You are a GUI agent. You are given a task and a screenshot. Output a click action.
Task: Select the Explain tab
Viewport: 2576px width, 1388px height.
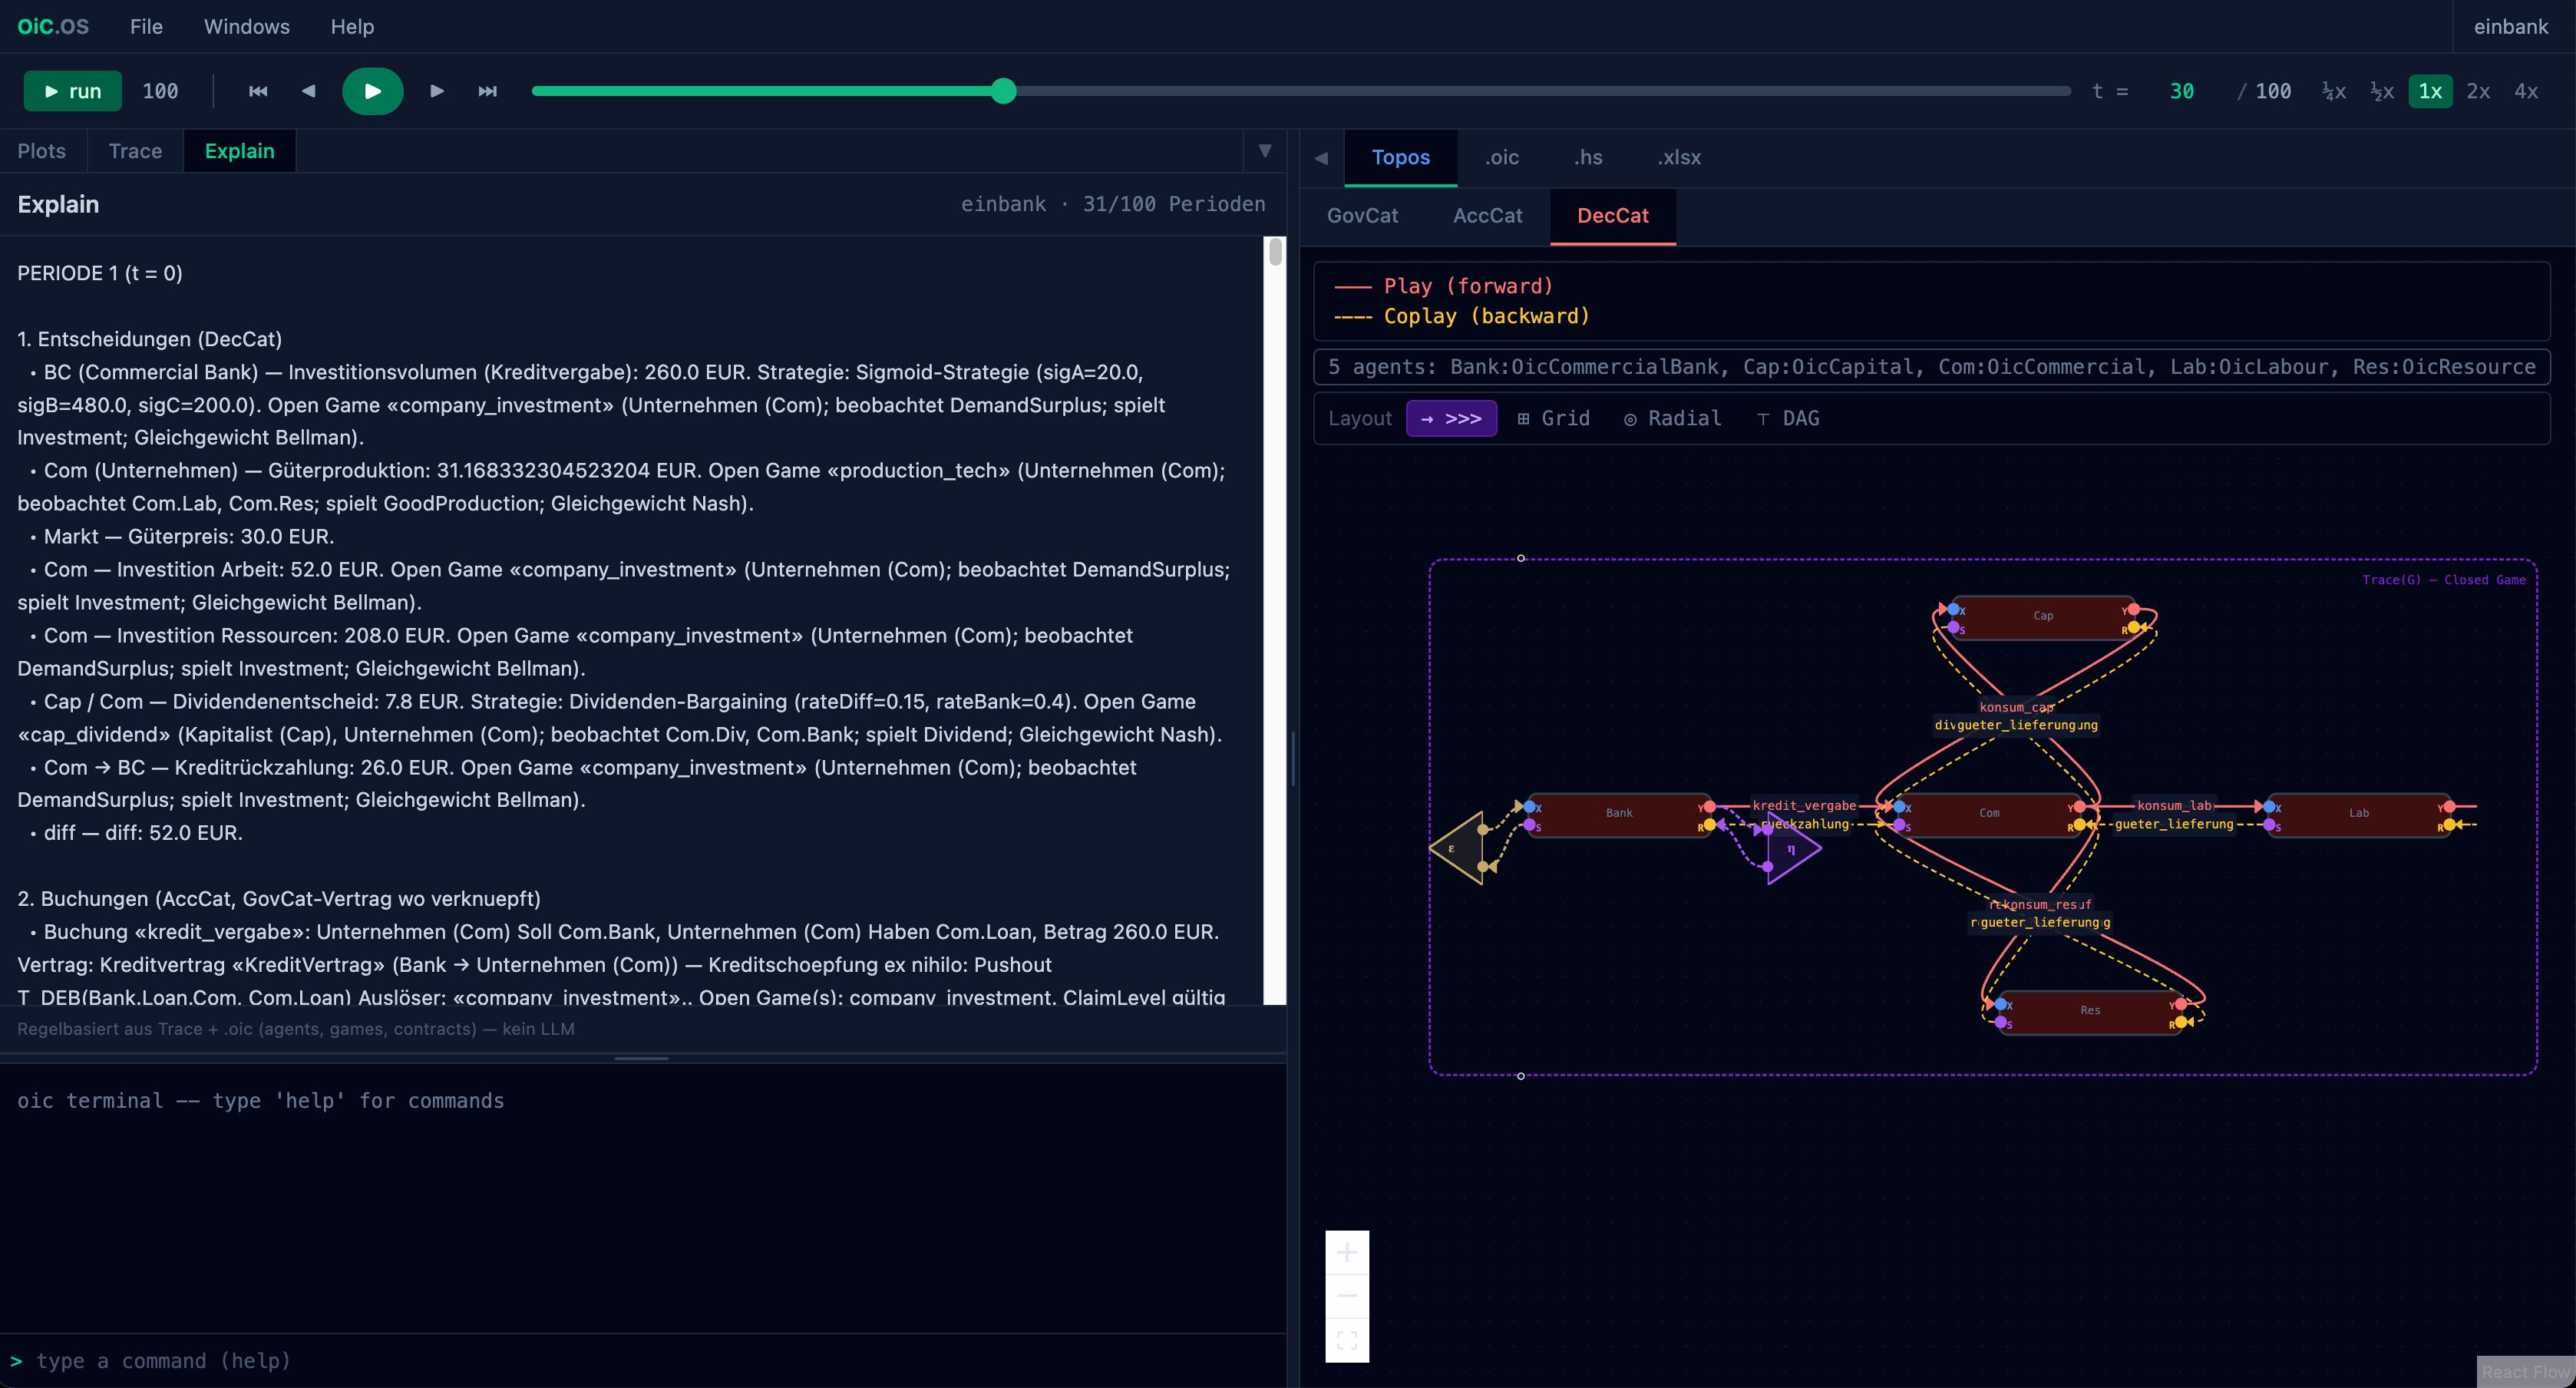click(239, 151)
